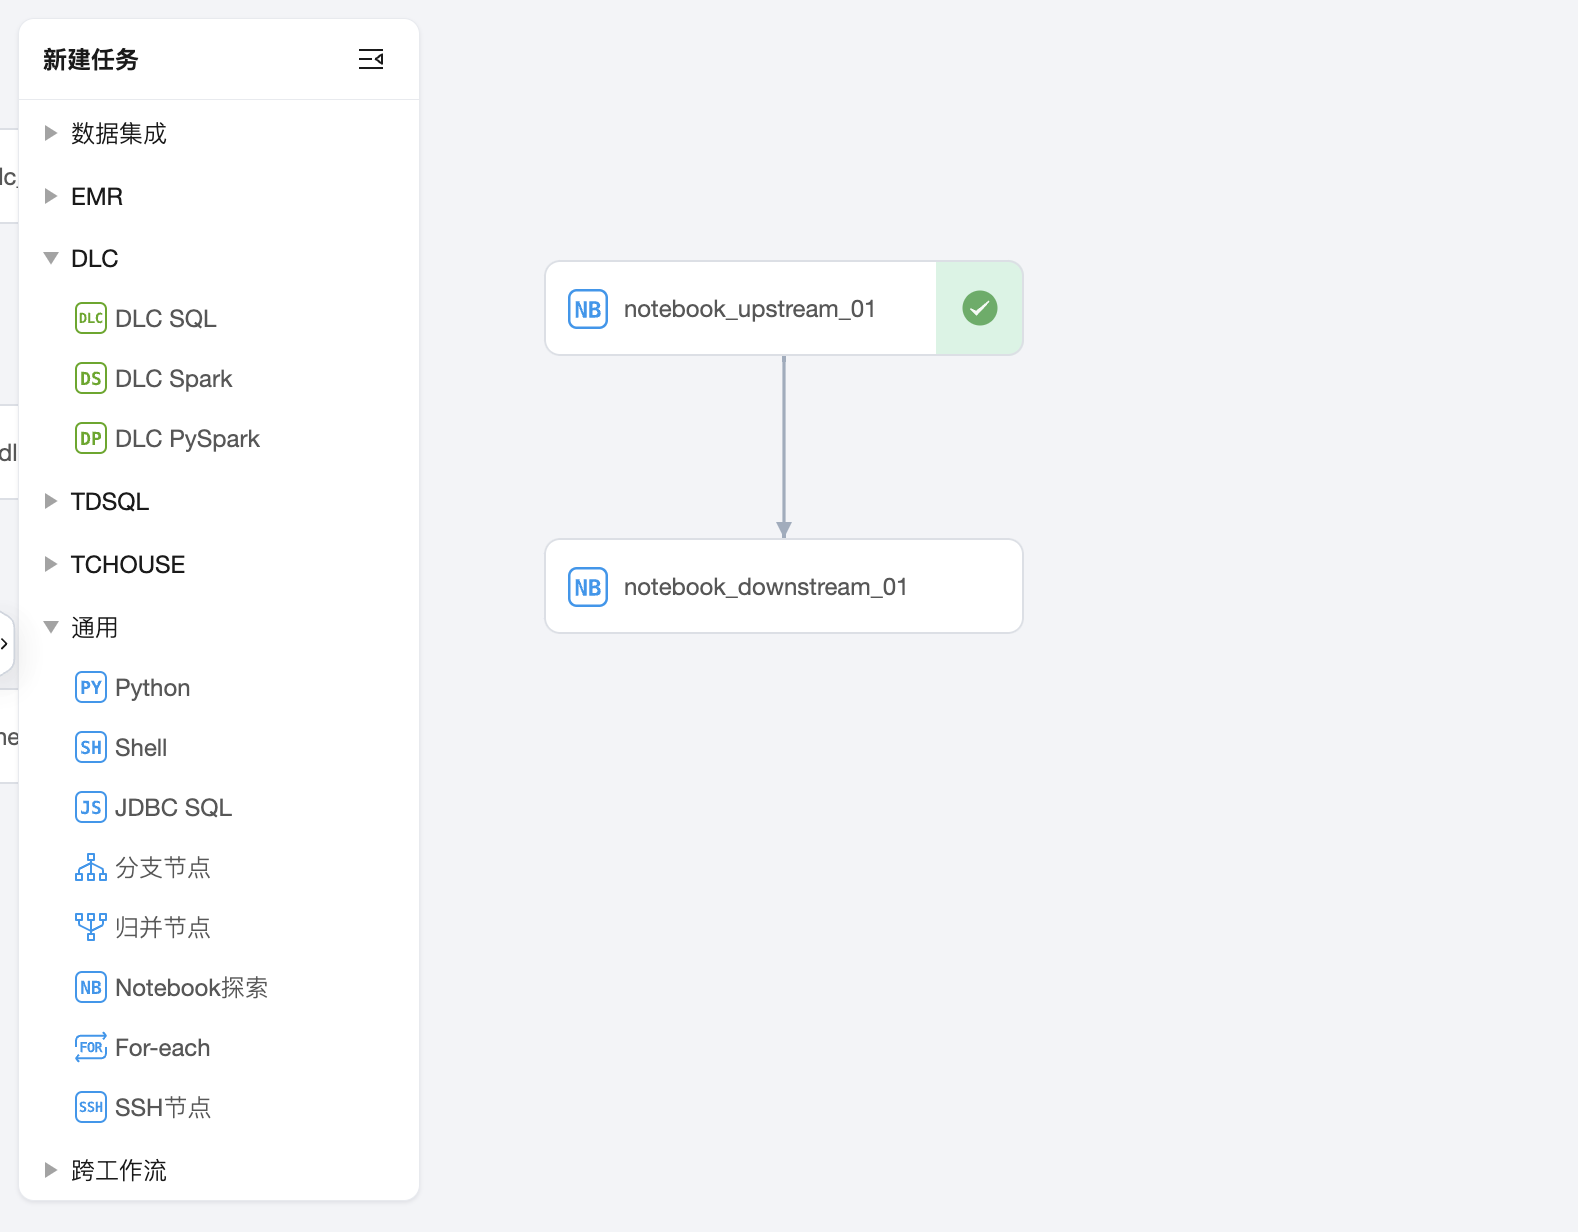Select the Python task icon
Viewport: 1578px width, 1232px height.
pos(91,687)
